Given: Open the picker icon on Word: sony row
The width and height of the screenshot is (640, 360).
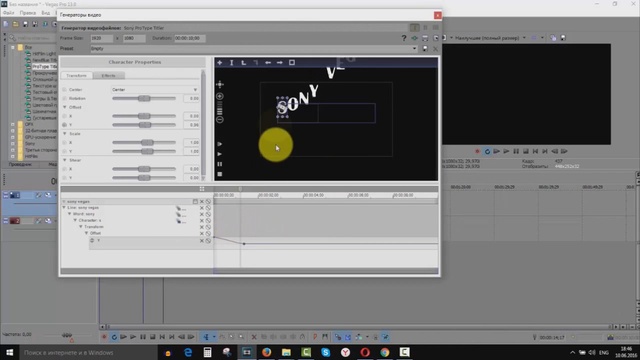Looking at the screenshot, I should coord(179,215).
